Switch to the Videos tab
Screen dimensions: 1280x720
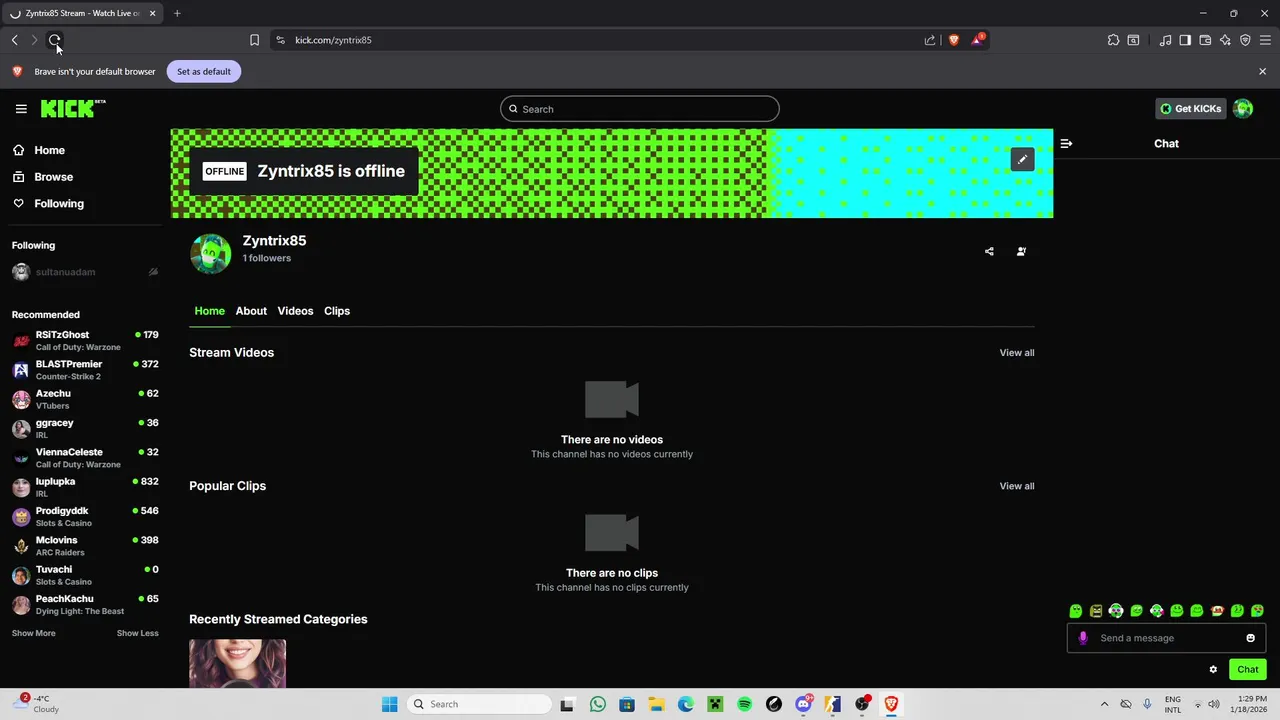pyautogui.click(x=295, y=311)
